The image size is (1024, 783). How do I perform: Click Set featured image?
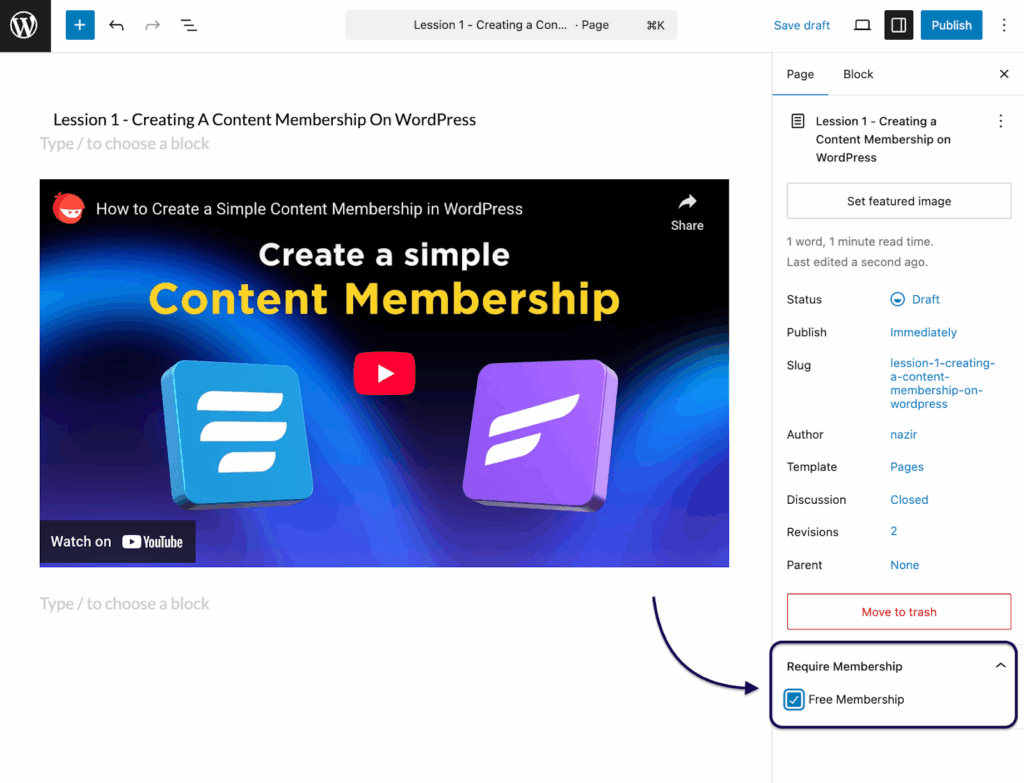pyautogui.click(x=898, y=201)
